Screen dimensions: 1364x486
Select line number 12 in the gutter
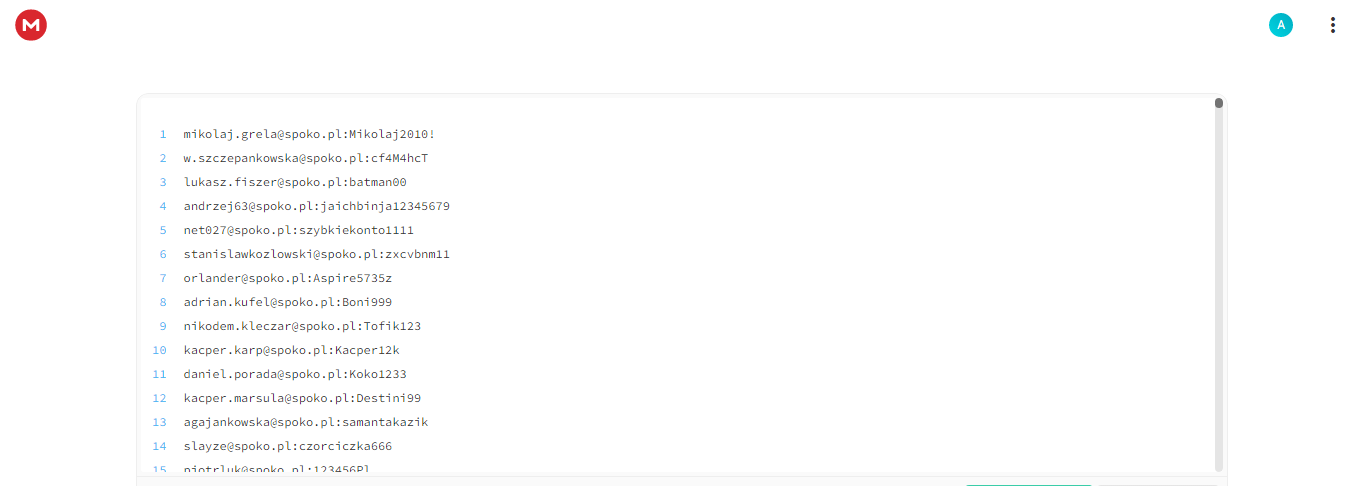pyautogui.click(x=160, y=398)
